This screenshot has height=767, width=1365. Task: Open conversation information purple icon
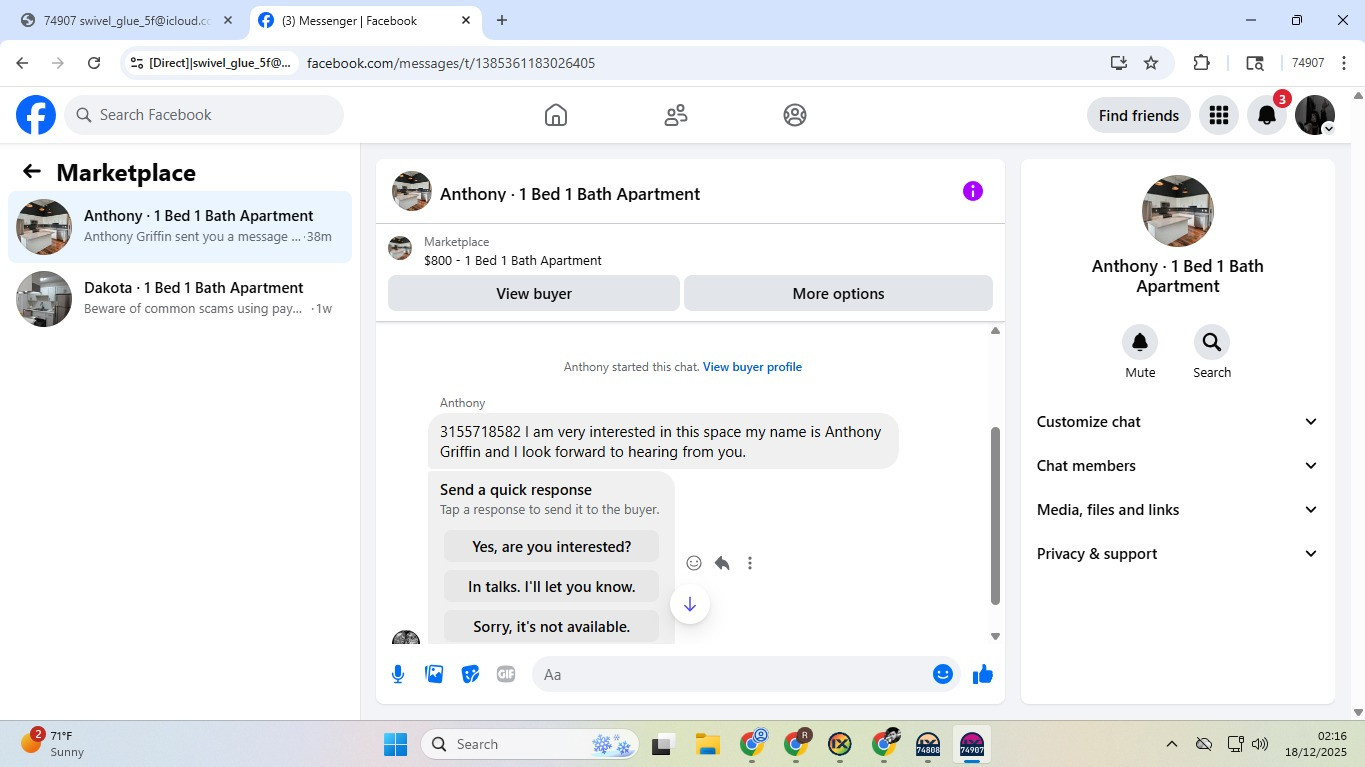click(973, 191)
